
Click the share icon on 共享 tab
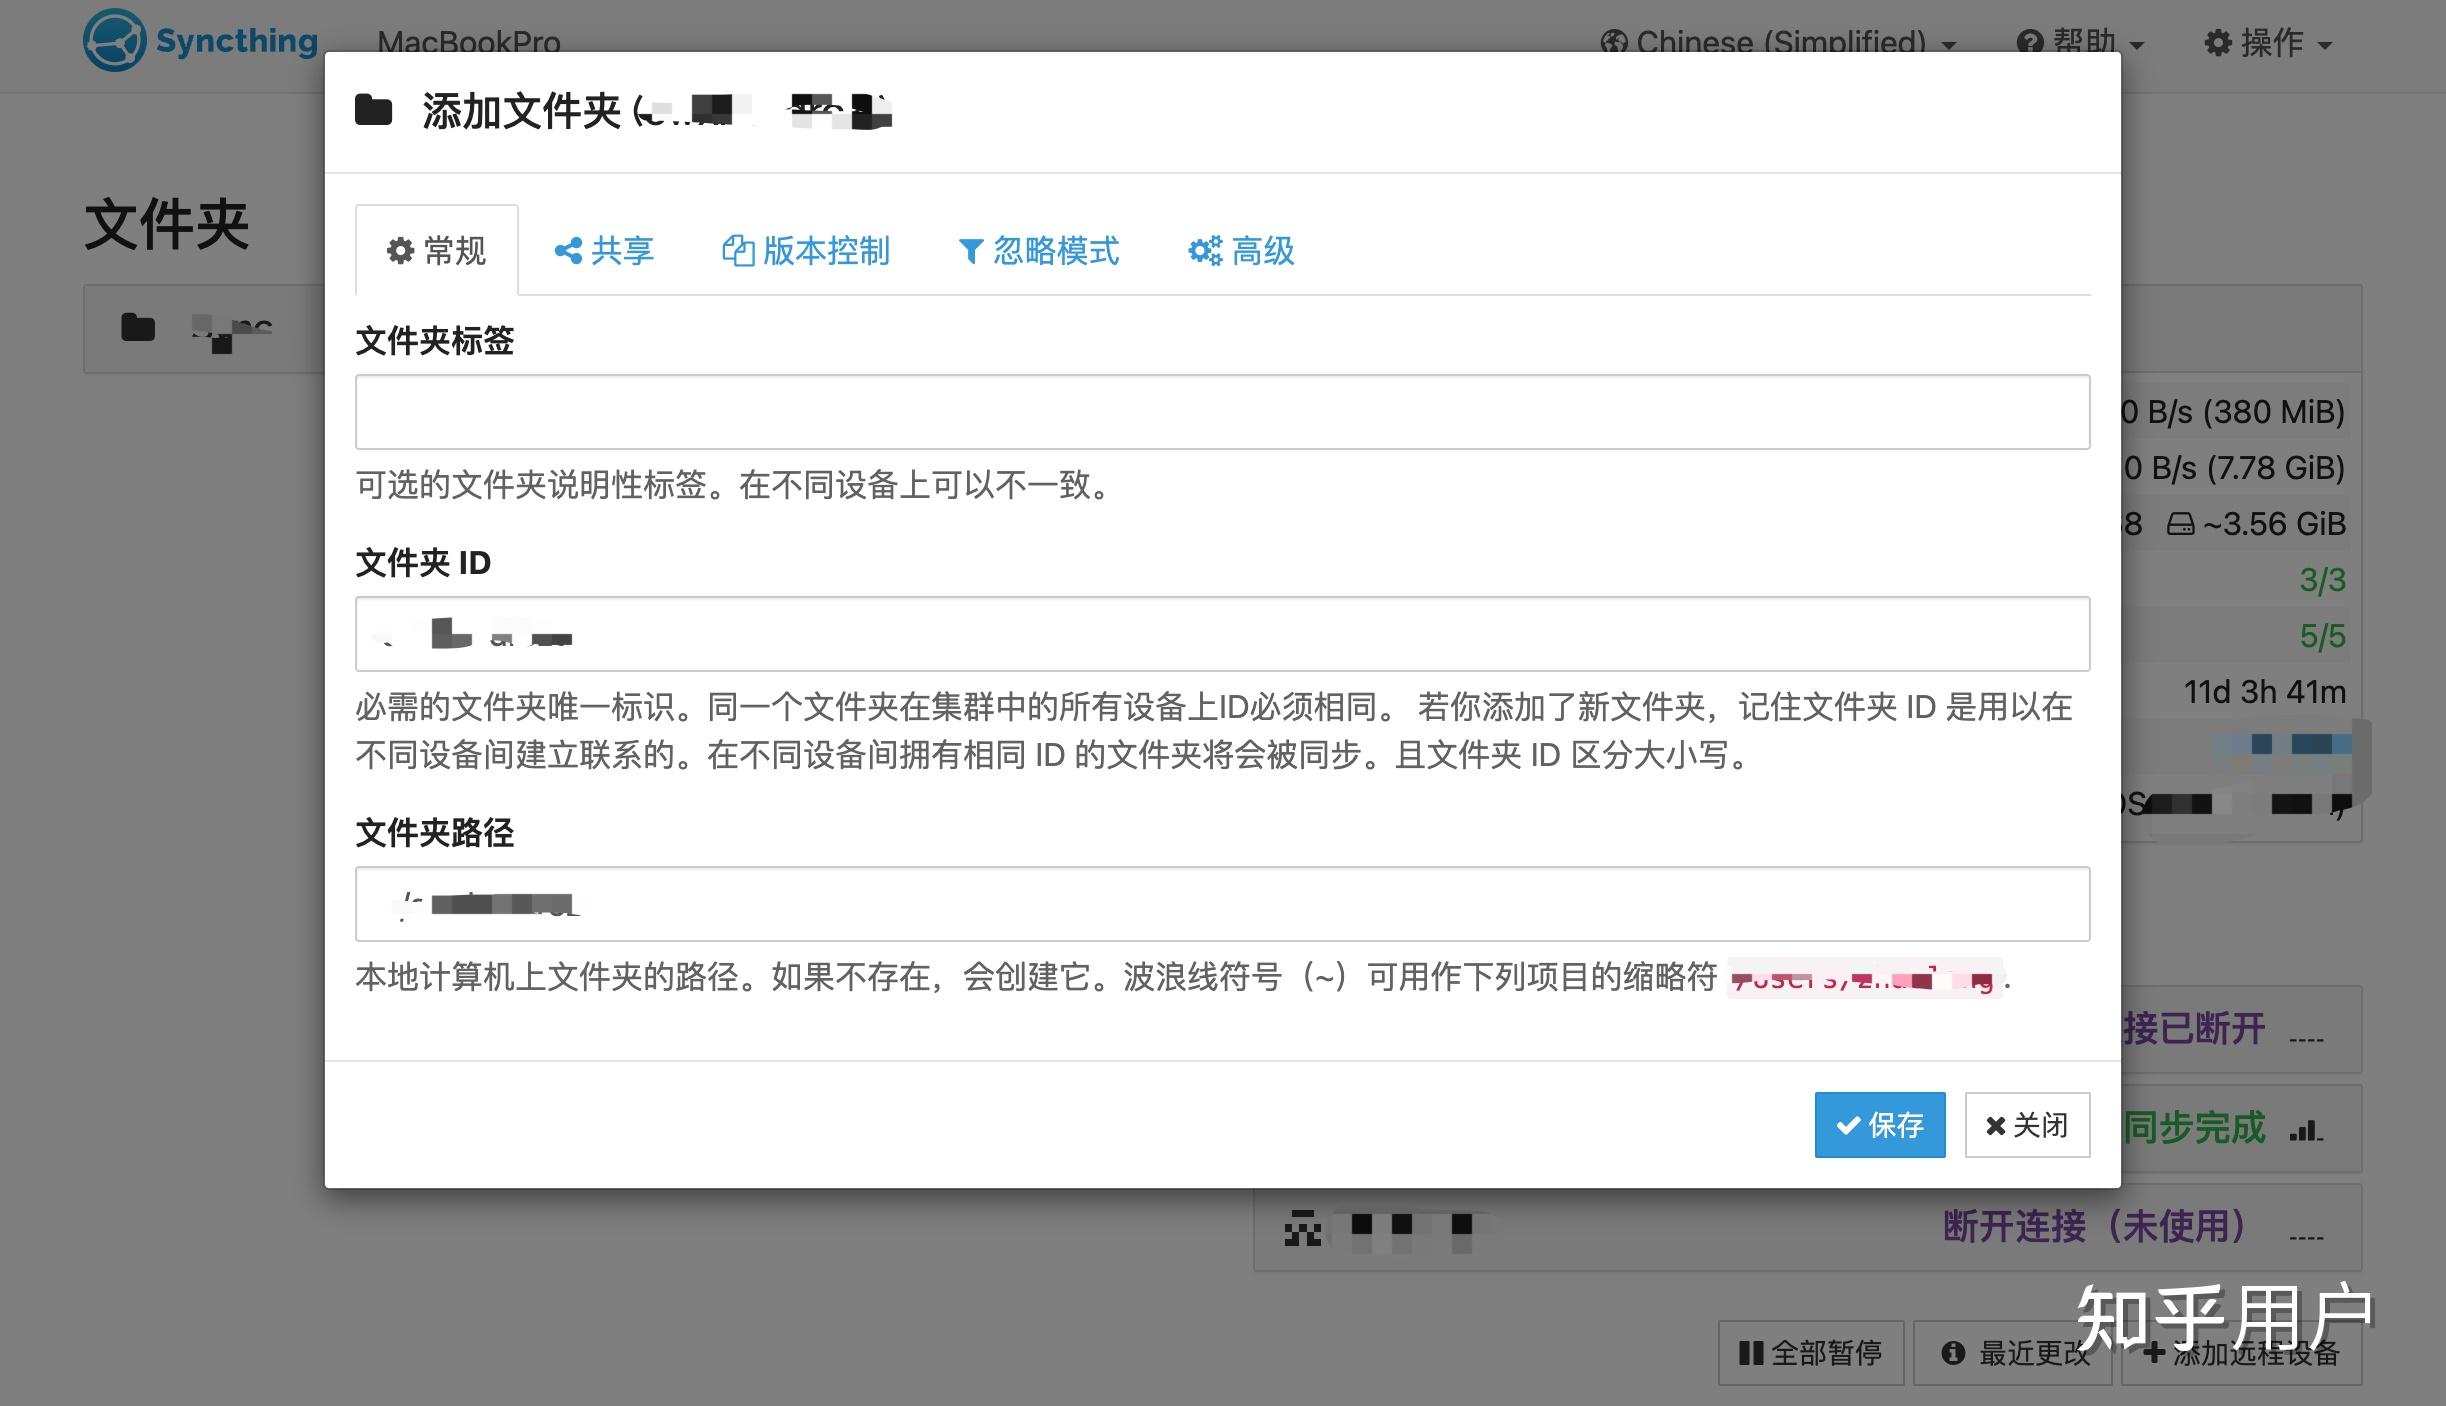568,250
